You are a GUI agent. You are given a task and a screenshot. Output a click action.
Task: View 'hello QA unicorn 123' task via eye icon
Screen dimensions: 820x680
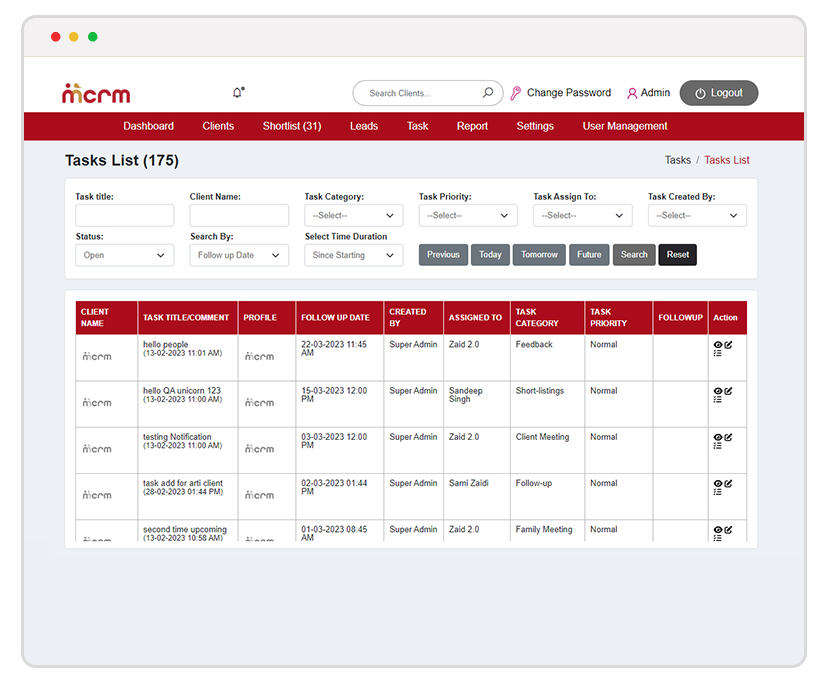(717, 391)
